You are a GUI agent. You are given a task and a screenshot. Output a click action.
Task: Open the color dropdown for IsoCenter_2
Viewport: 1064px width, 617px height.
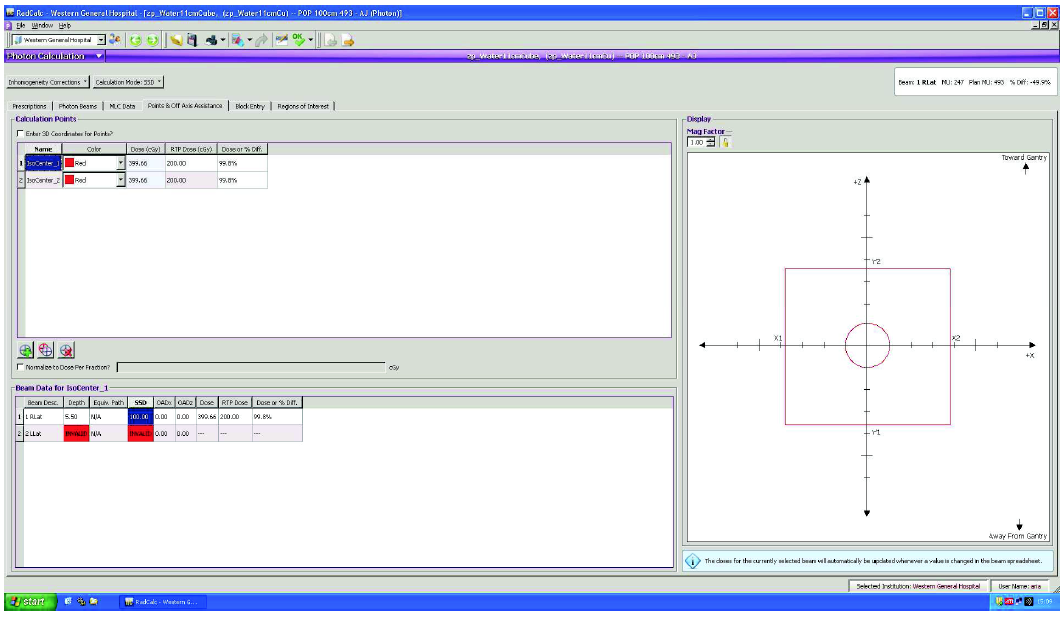121,181
